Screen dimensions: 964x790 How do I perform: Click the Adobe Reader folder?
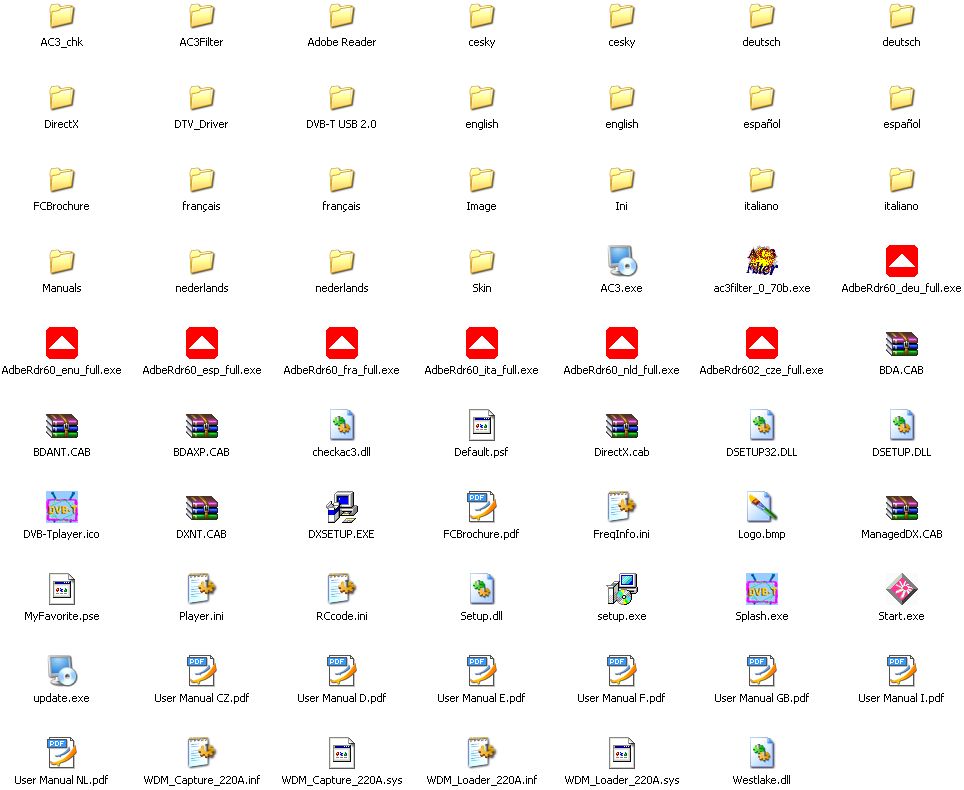[341, 16]
